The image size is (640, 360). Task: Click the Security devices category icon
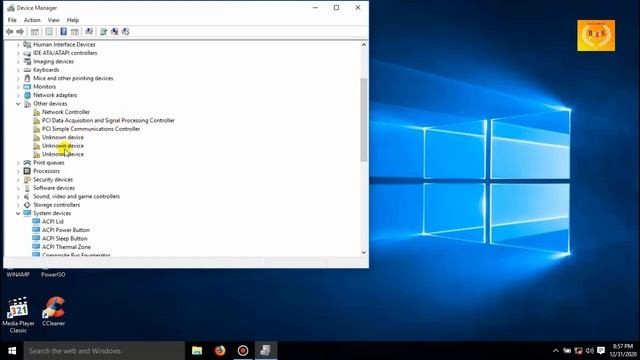[27, 180]
